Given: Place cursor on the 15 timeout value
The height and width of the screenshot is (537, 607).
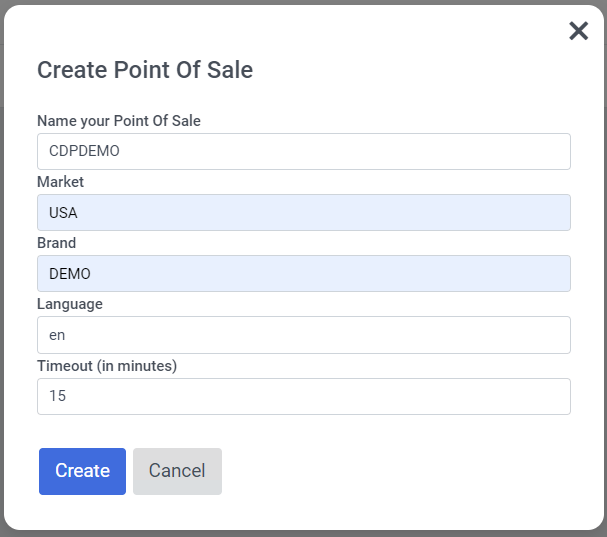Looking at the screenshot, I should coord(57,396).
